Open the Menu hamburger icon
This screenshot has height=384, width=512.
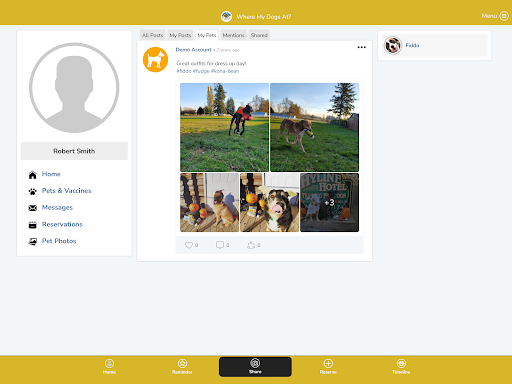coord(504,16)
